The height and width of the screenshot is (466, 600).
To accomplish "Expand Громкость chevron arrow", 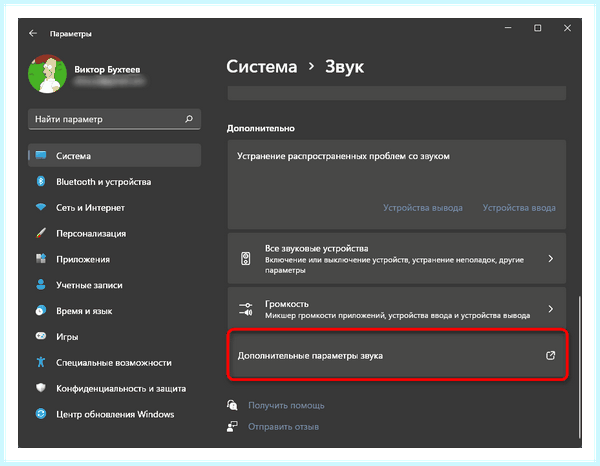I will point(550,309).
